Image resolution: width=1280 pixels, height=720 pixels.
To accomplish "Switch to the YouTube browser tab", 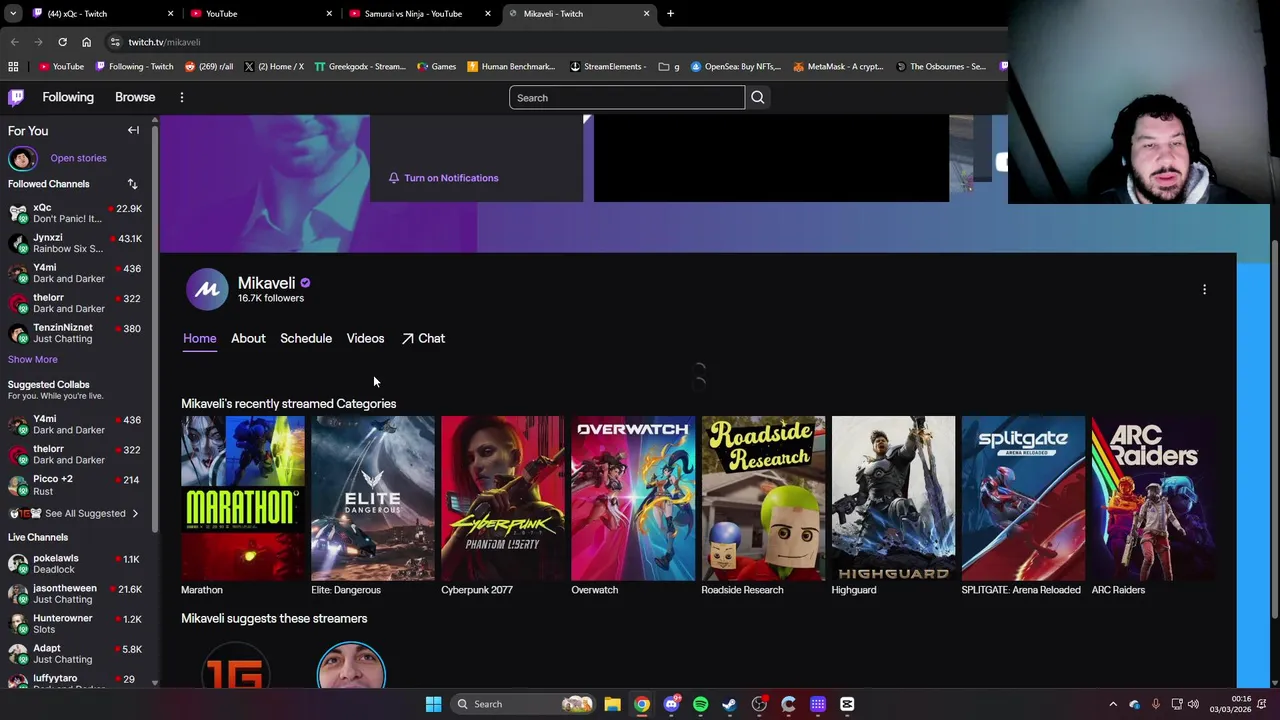I will click(262, 13).
